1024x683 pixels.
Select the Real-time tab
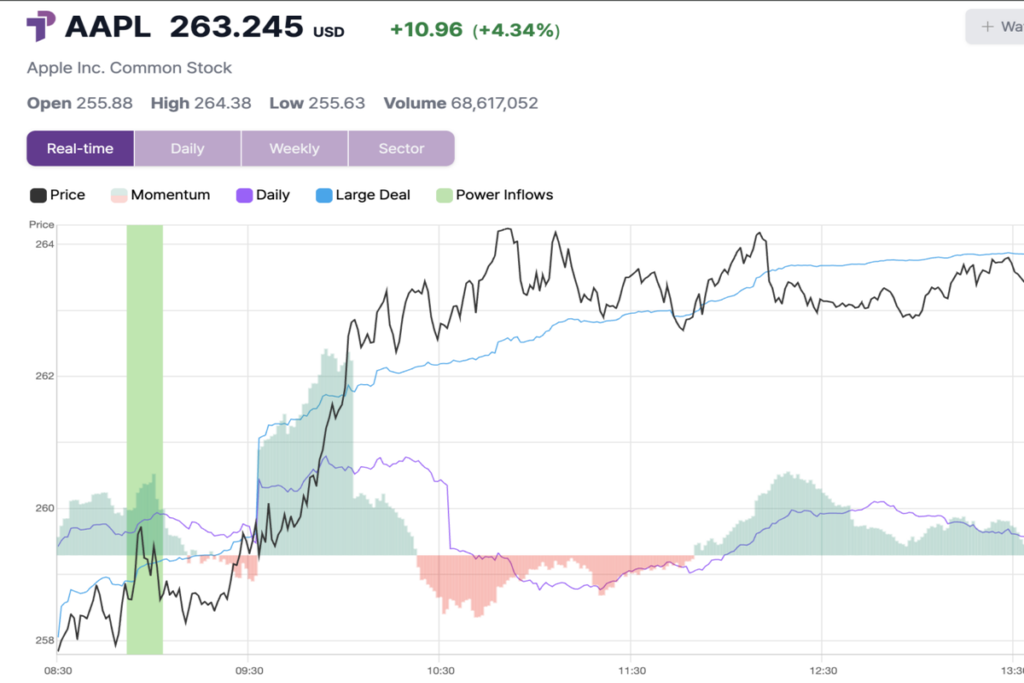click(80, 148)
